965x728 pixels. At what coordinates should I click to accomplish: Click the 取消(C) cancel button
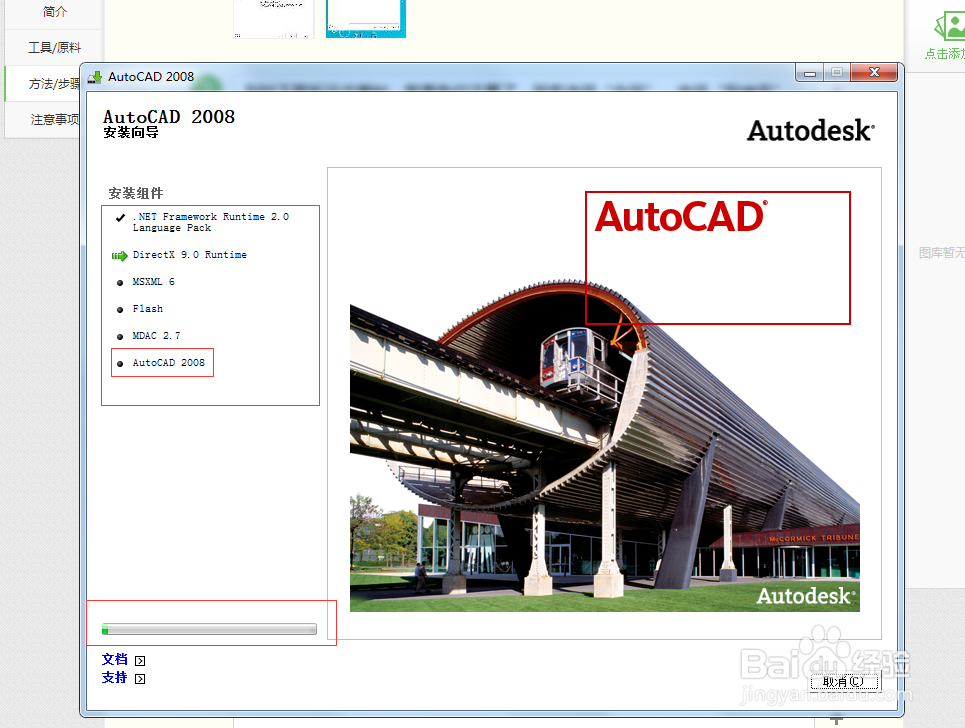844,682
